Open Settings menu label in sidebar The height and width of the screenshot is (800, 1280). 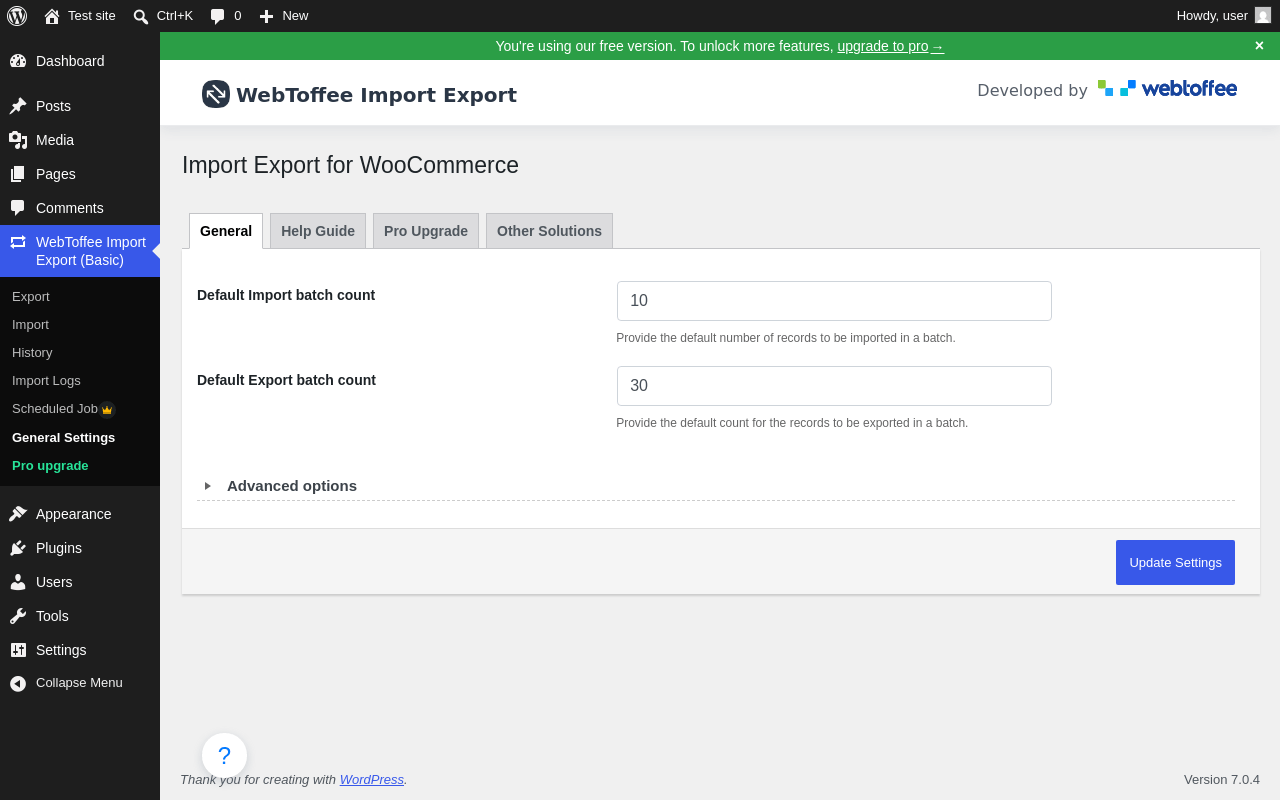(x=61, y=650)
